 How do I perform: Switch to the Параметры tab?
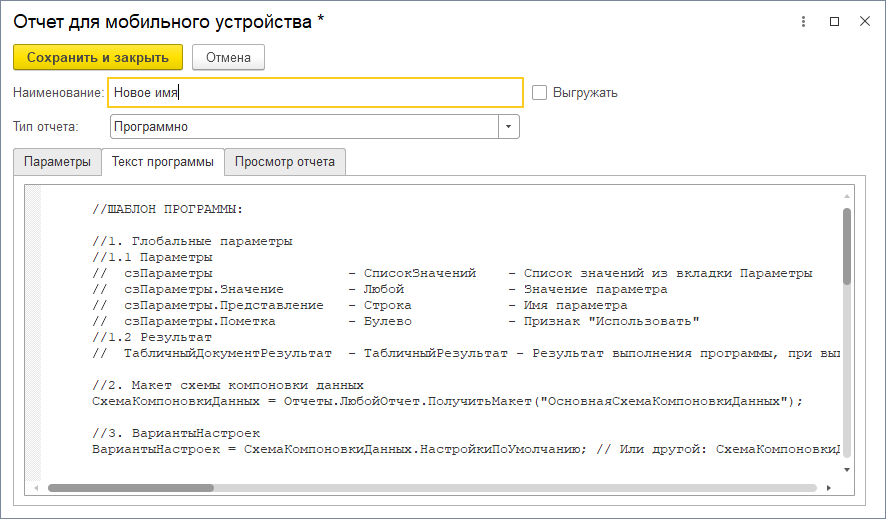pos(57,162)
